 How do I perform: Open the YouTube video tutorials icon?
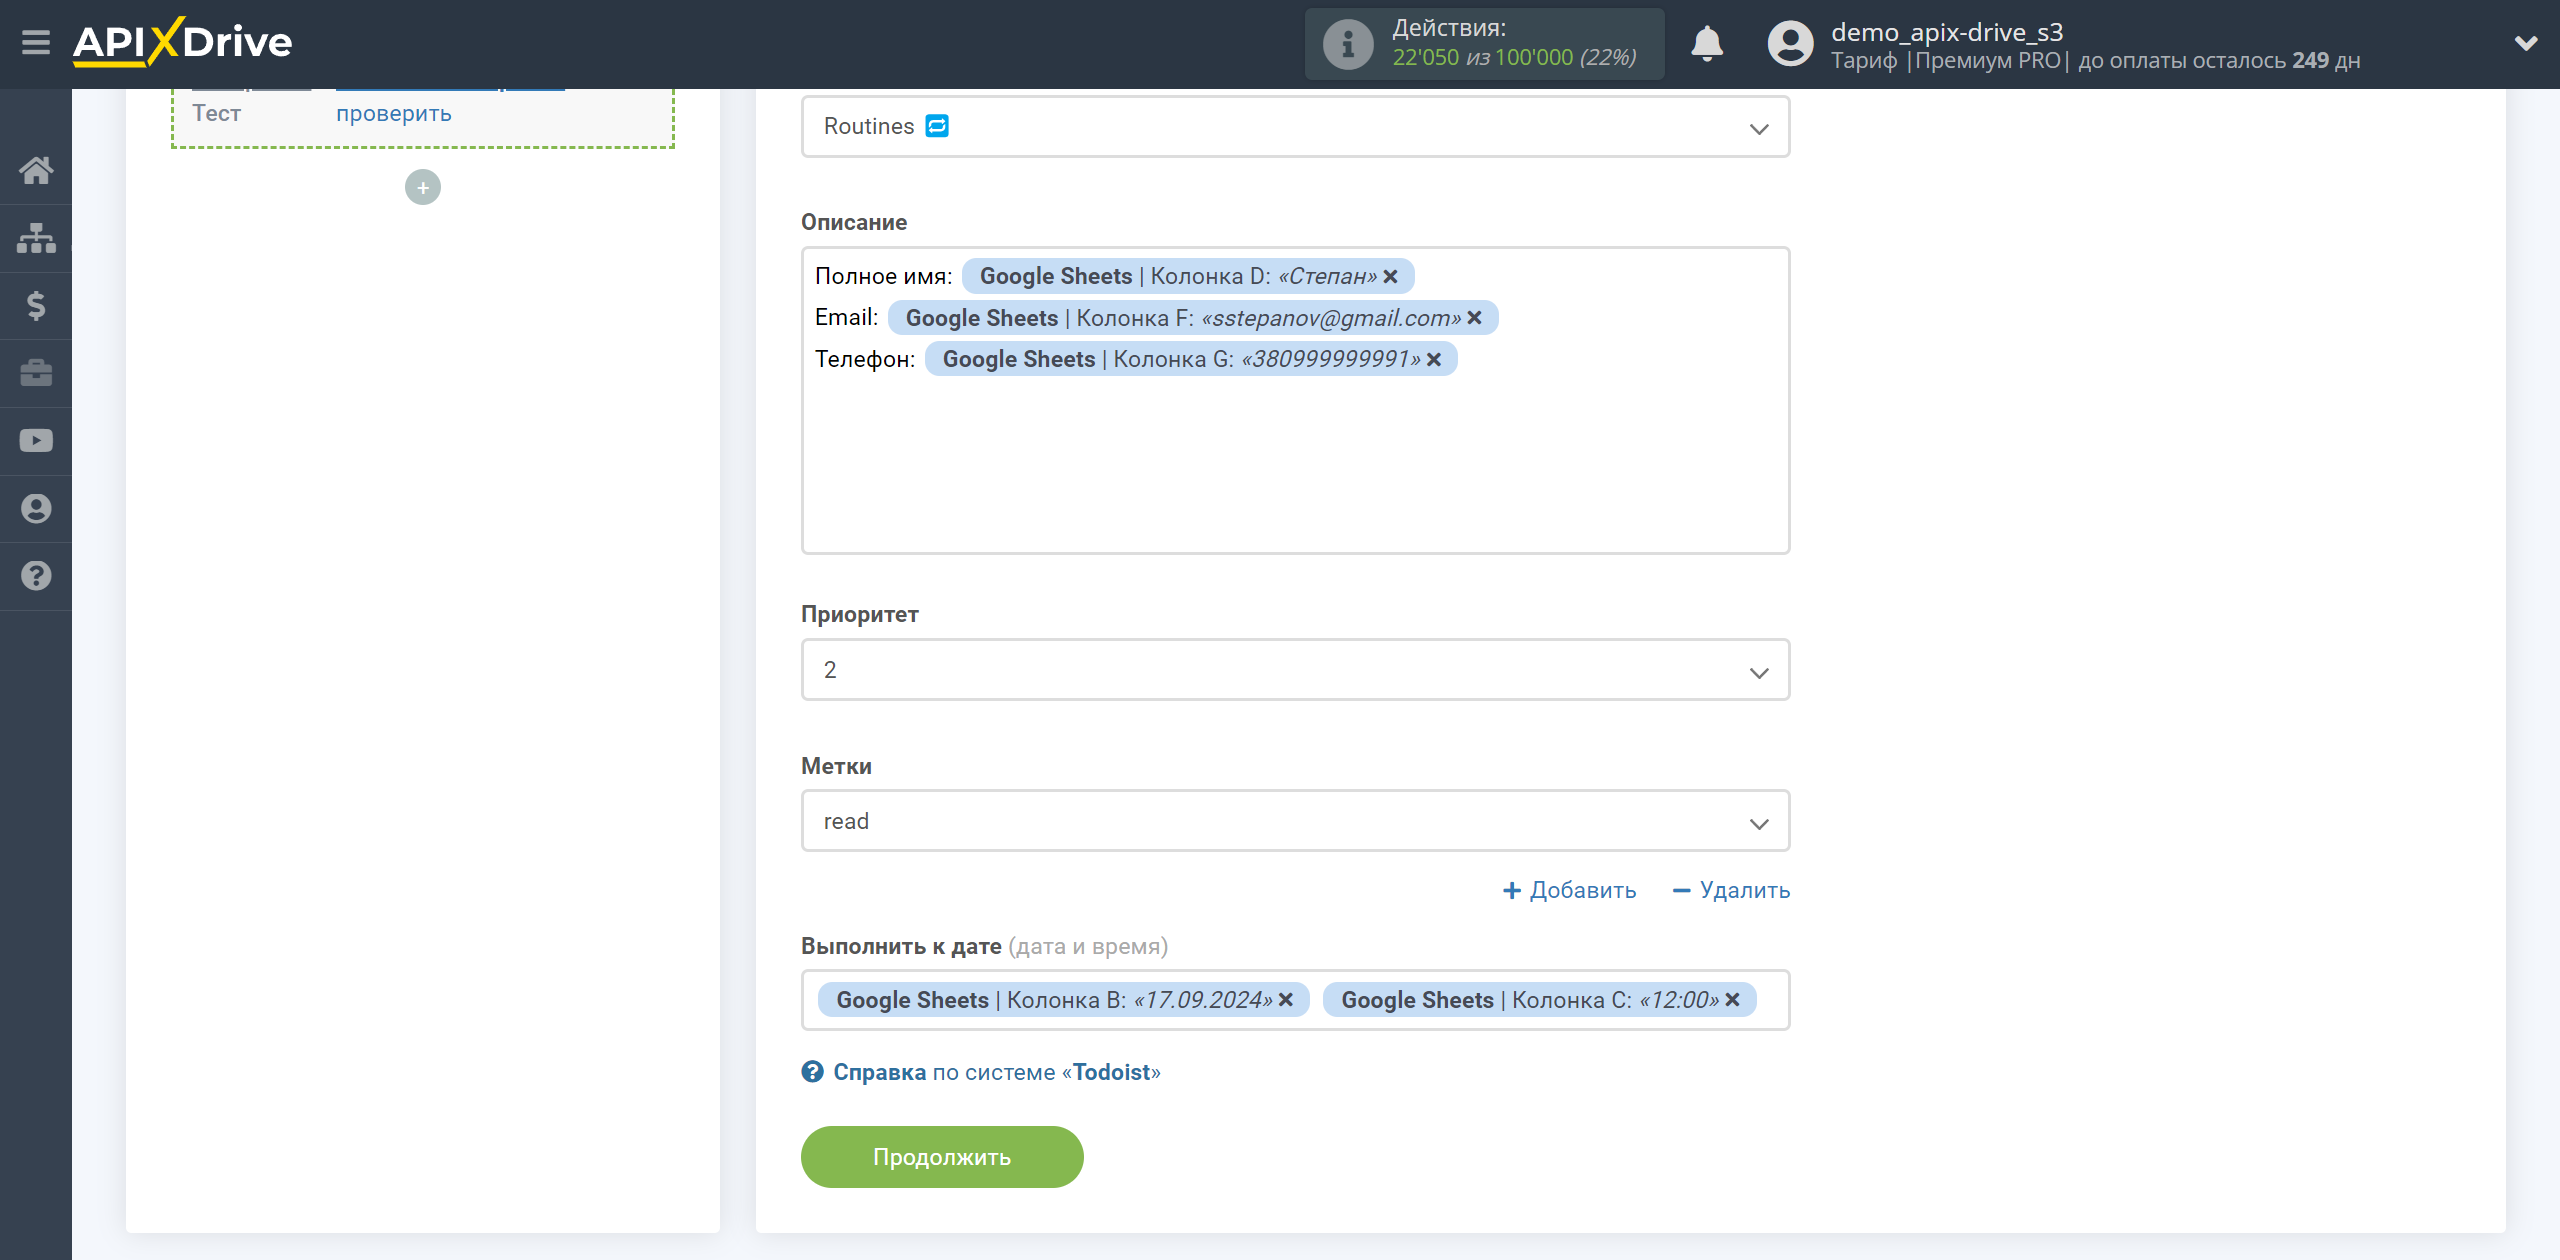(36, 441)
